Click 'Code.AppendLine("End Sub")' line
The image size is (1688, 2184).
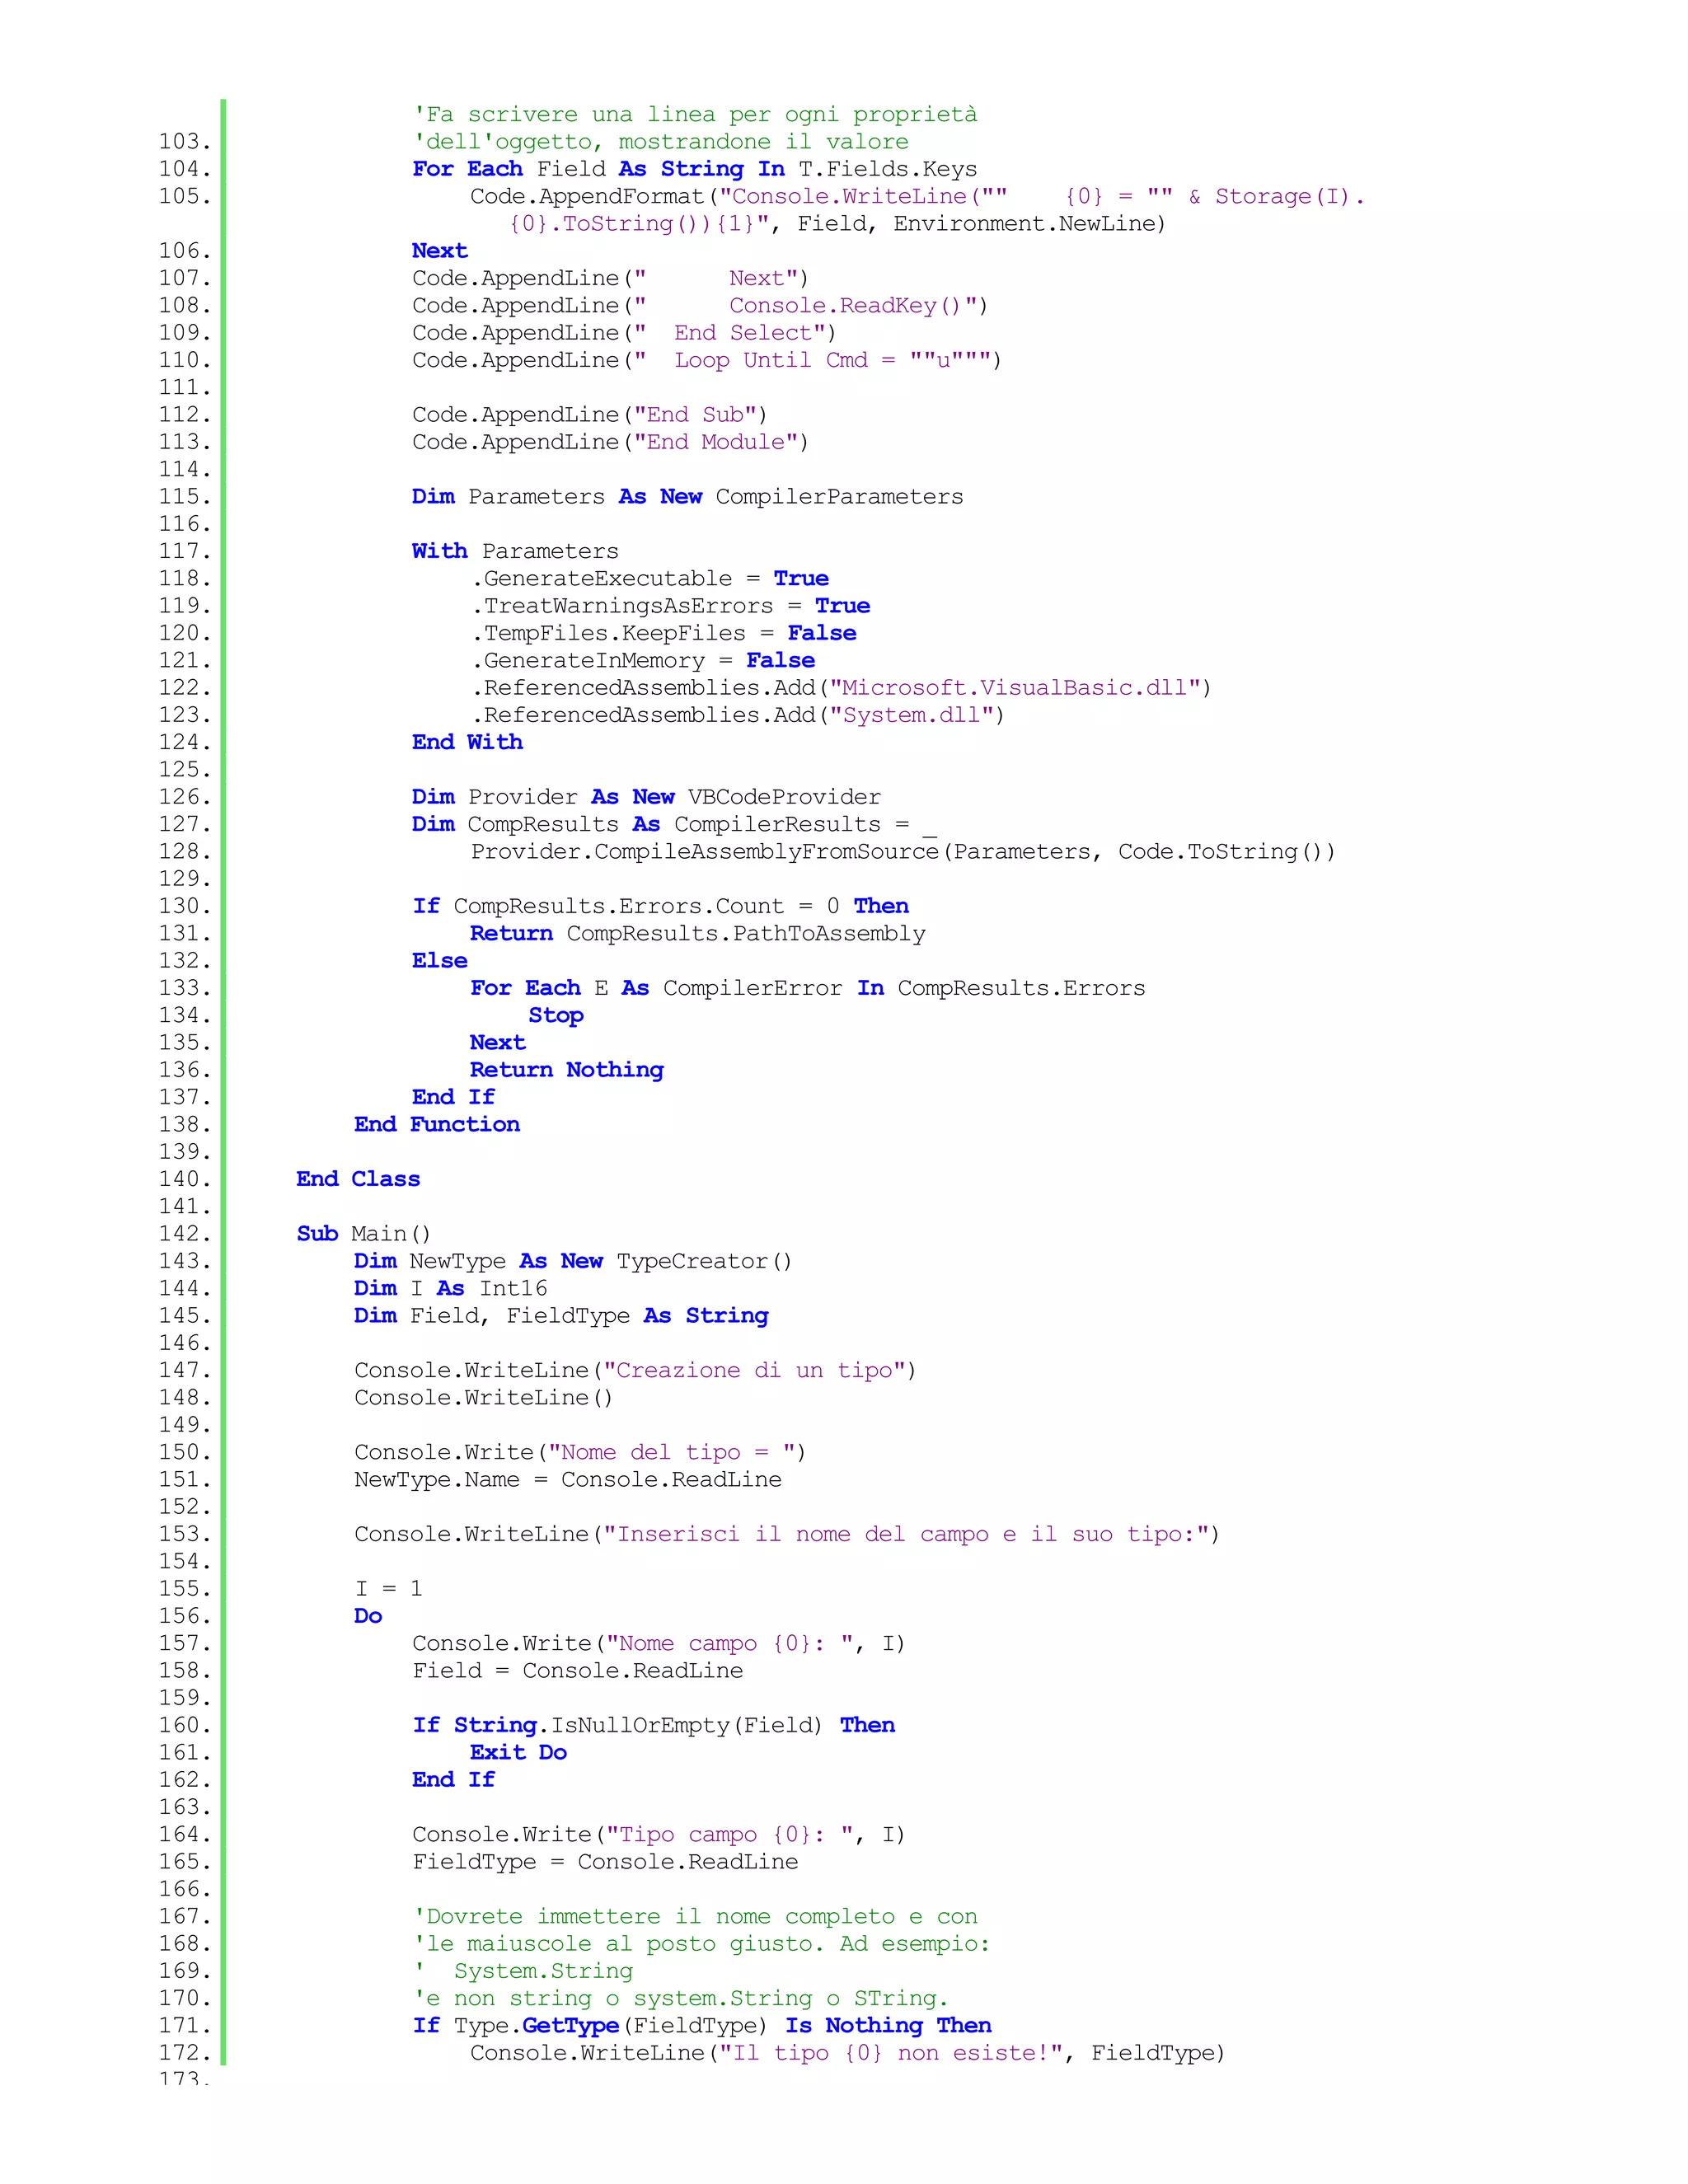click(x=590, y=415)
